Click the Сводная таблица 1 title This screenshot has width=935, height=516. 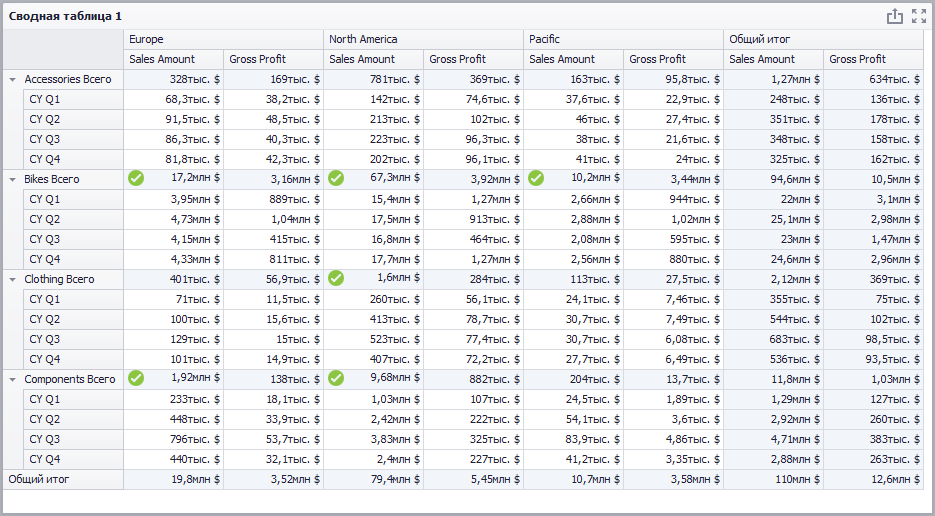tap(65, 16)
